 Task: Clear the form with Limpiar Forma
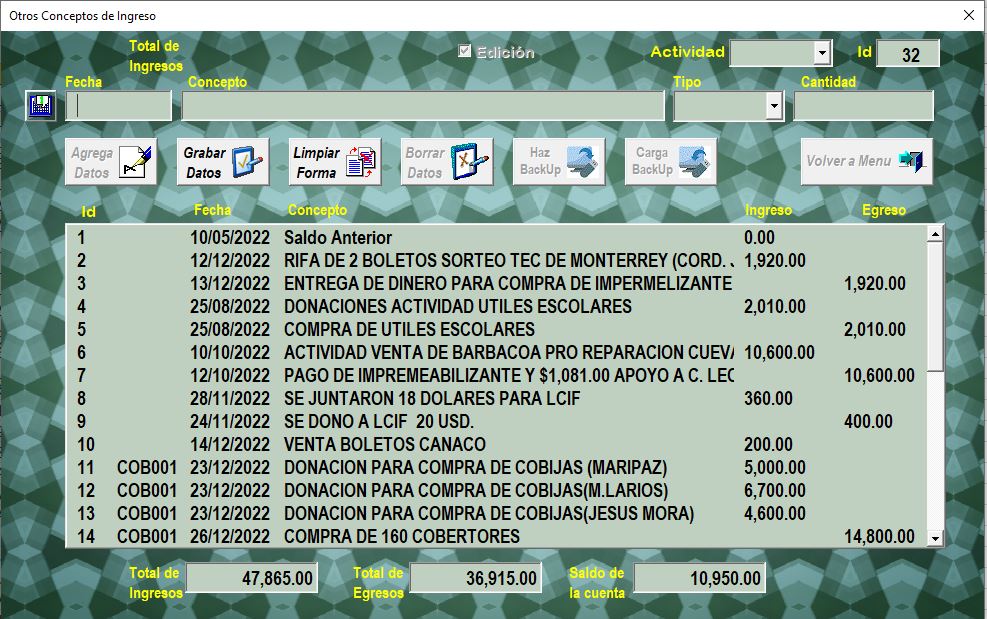tap(335, 162)
